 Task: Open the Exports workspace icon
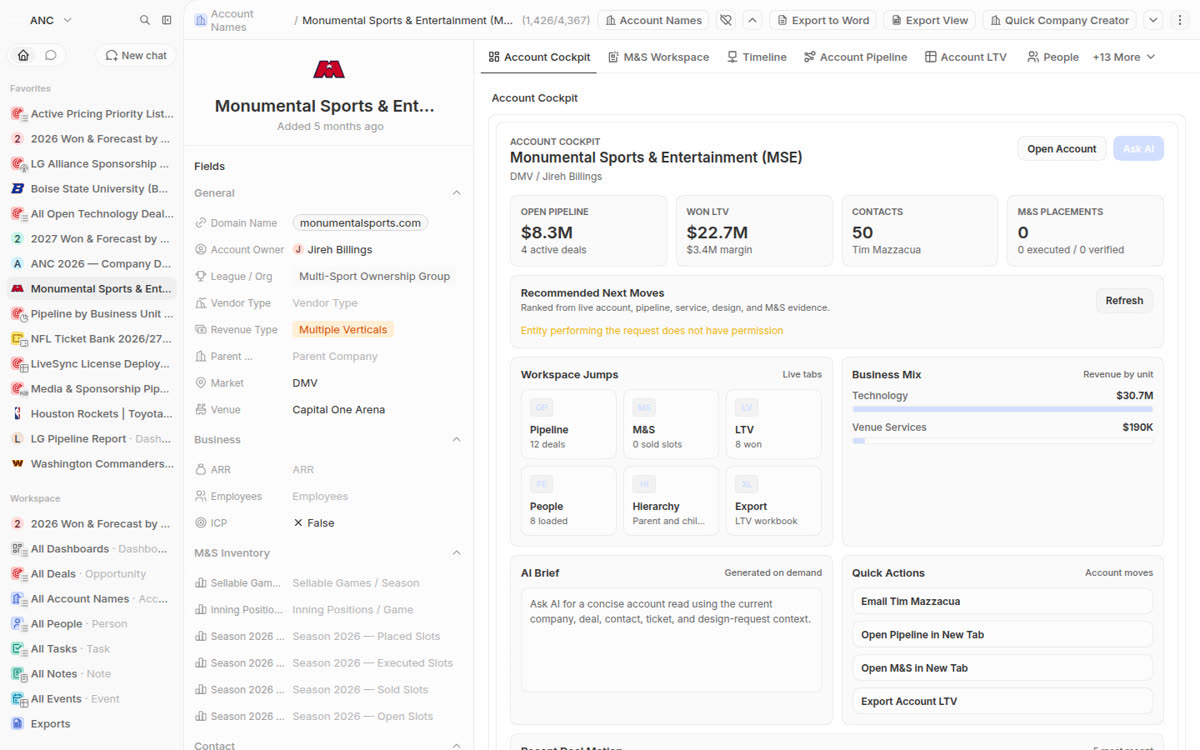17,724
